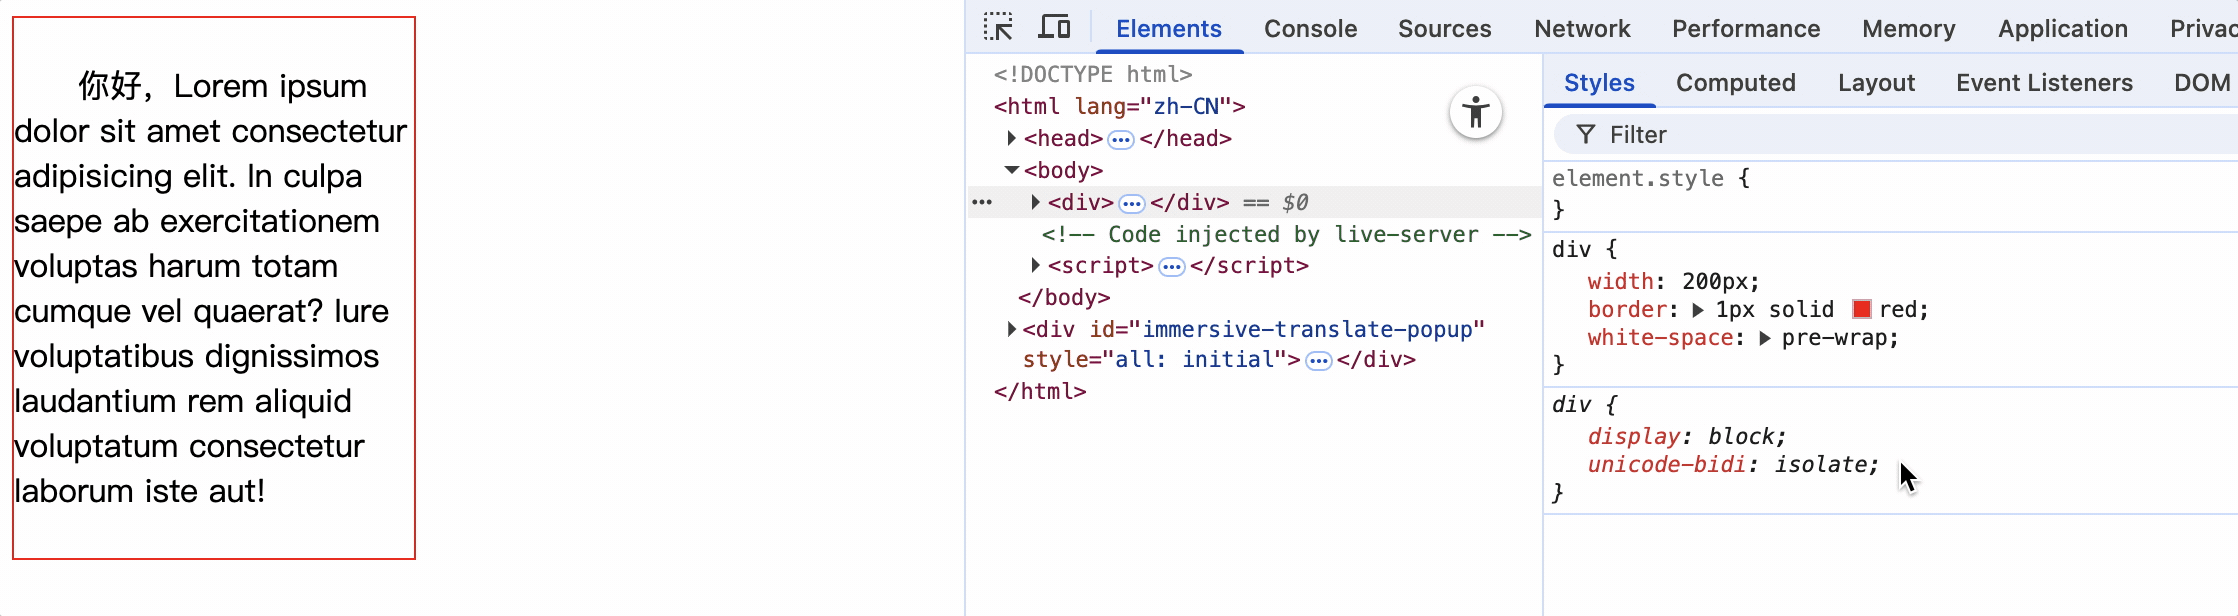Open the red border color swatch

(x=1861, y=309)
